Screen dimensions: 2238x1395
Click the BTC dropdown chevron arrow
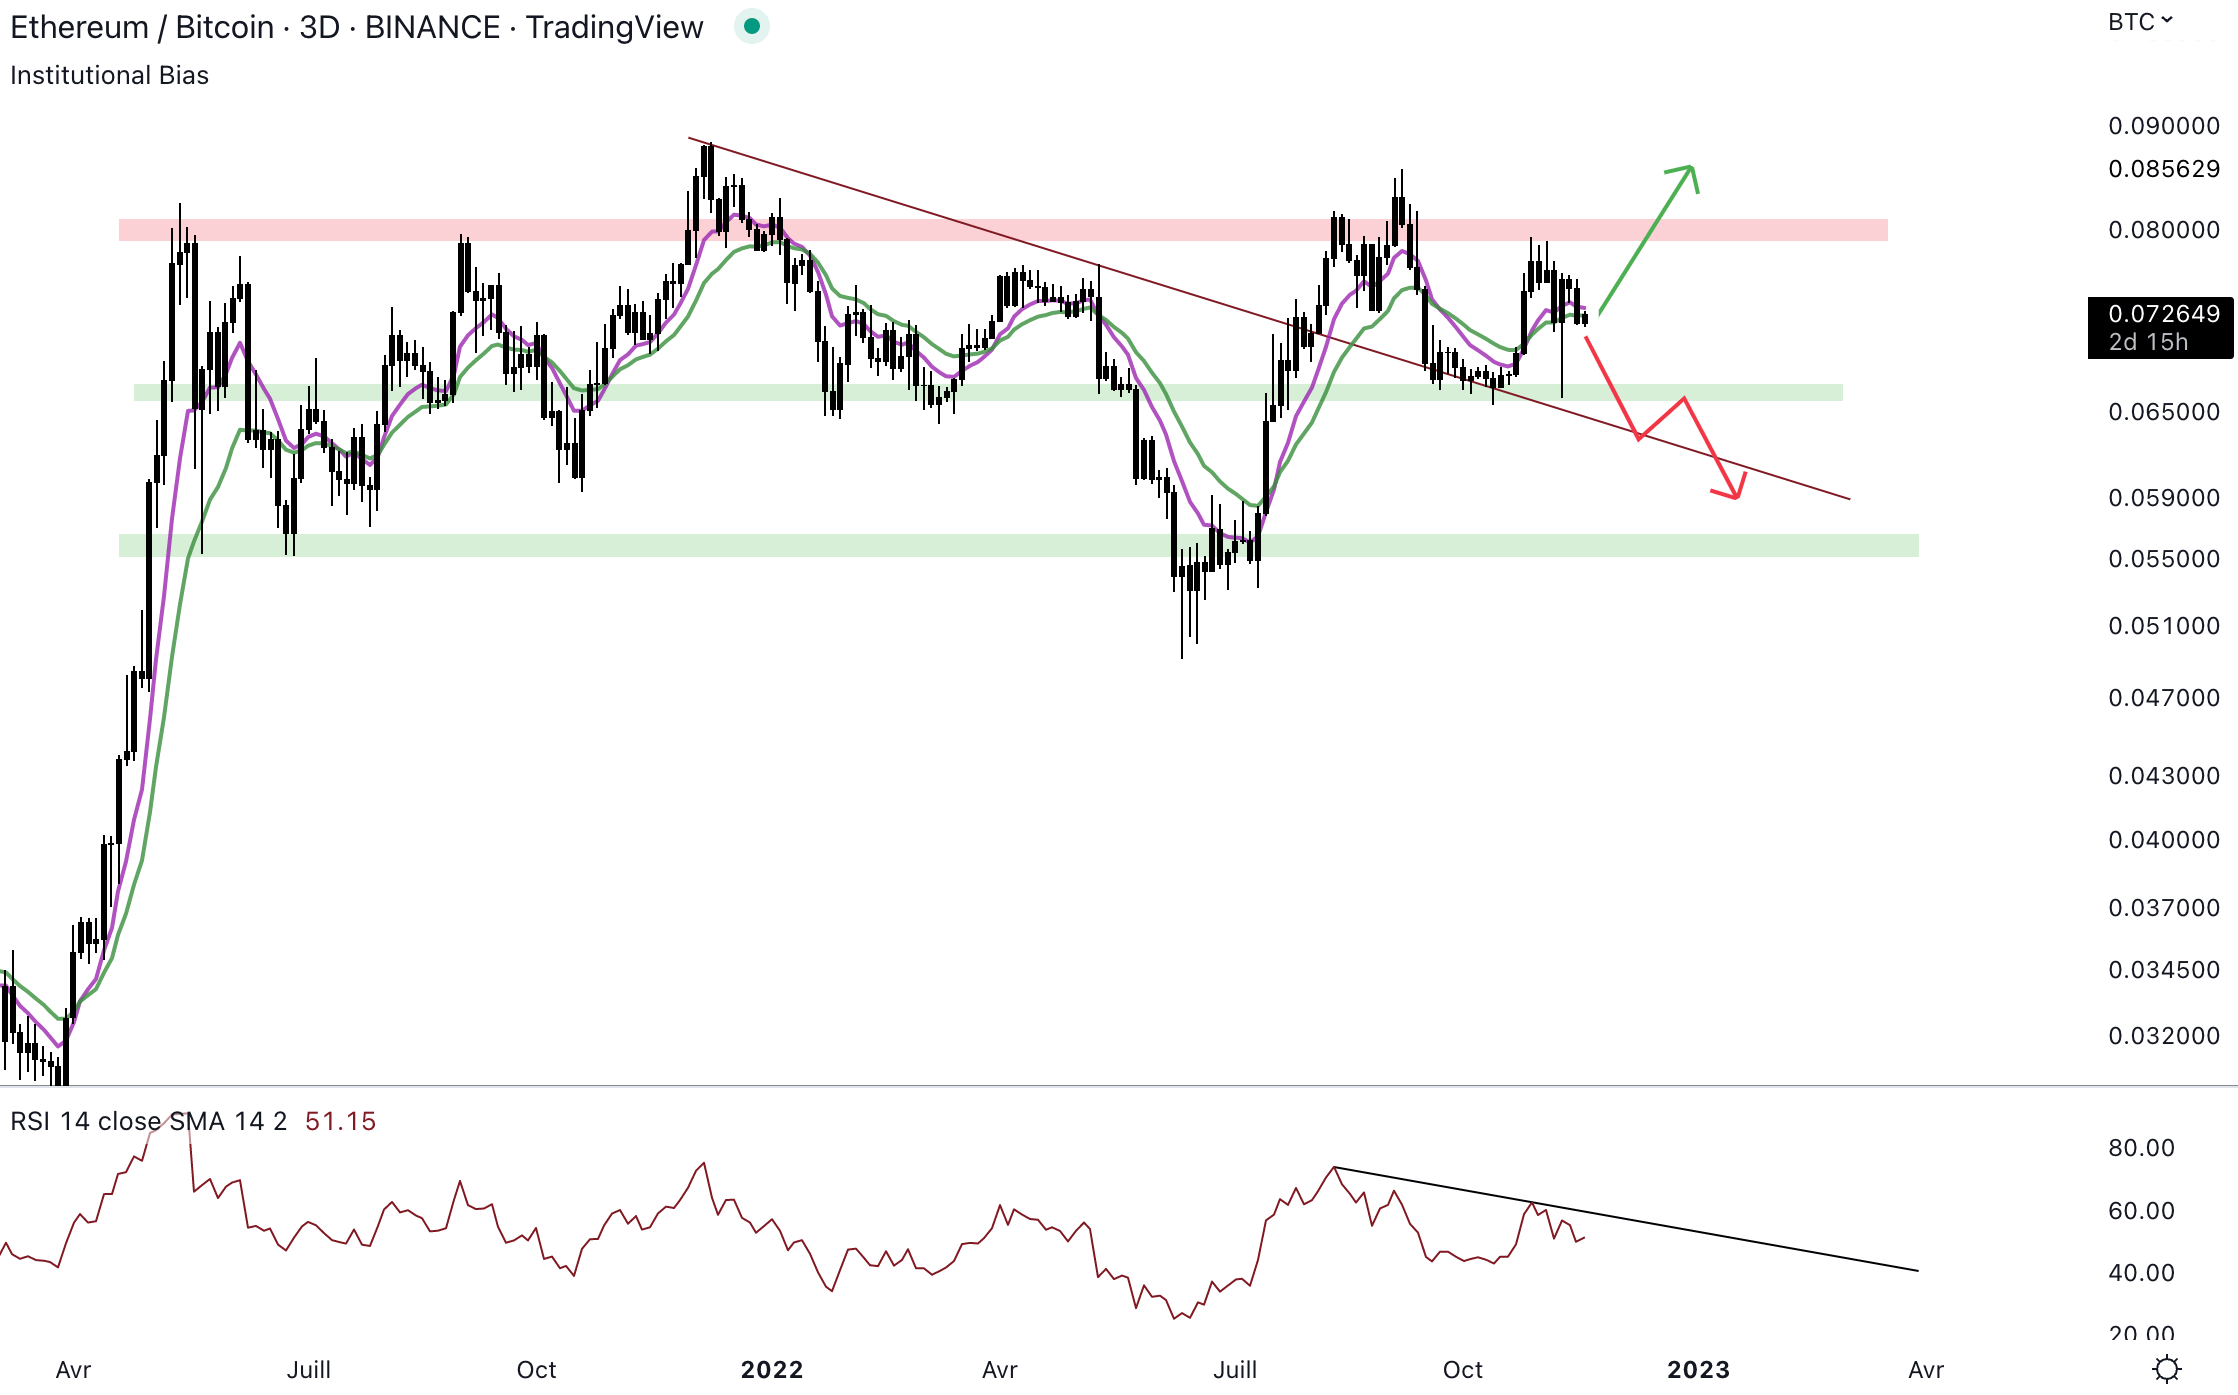pos(2167,21)
